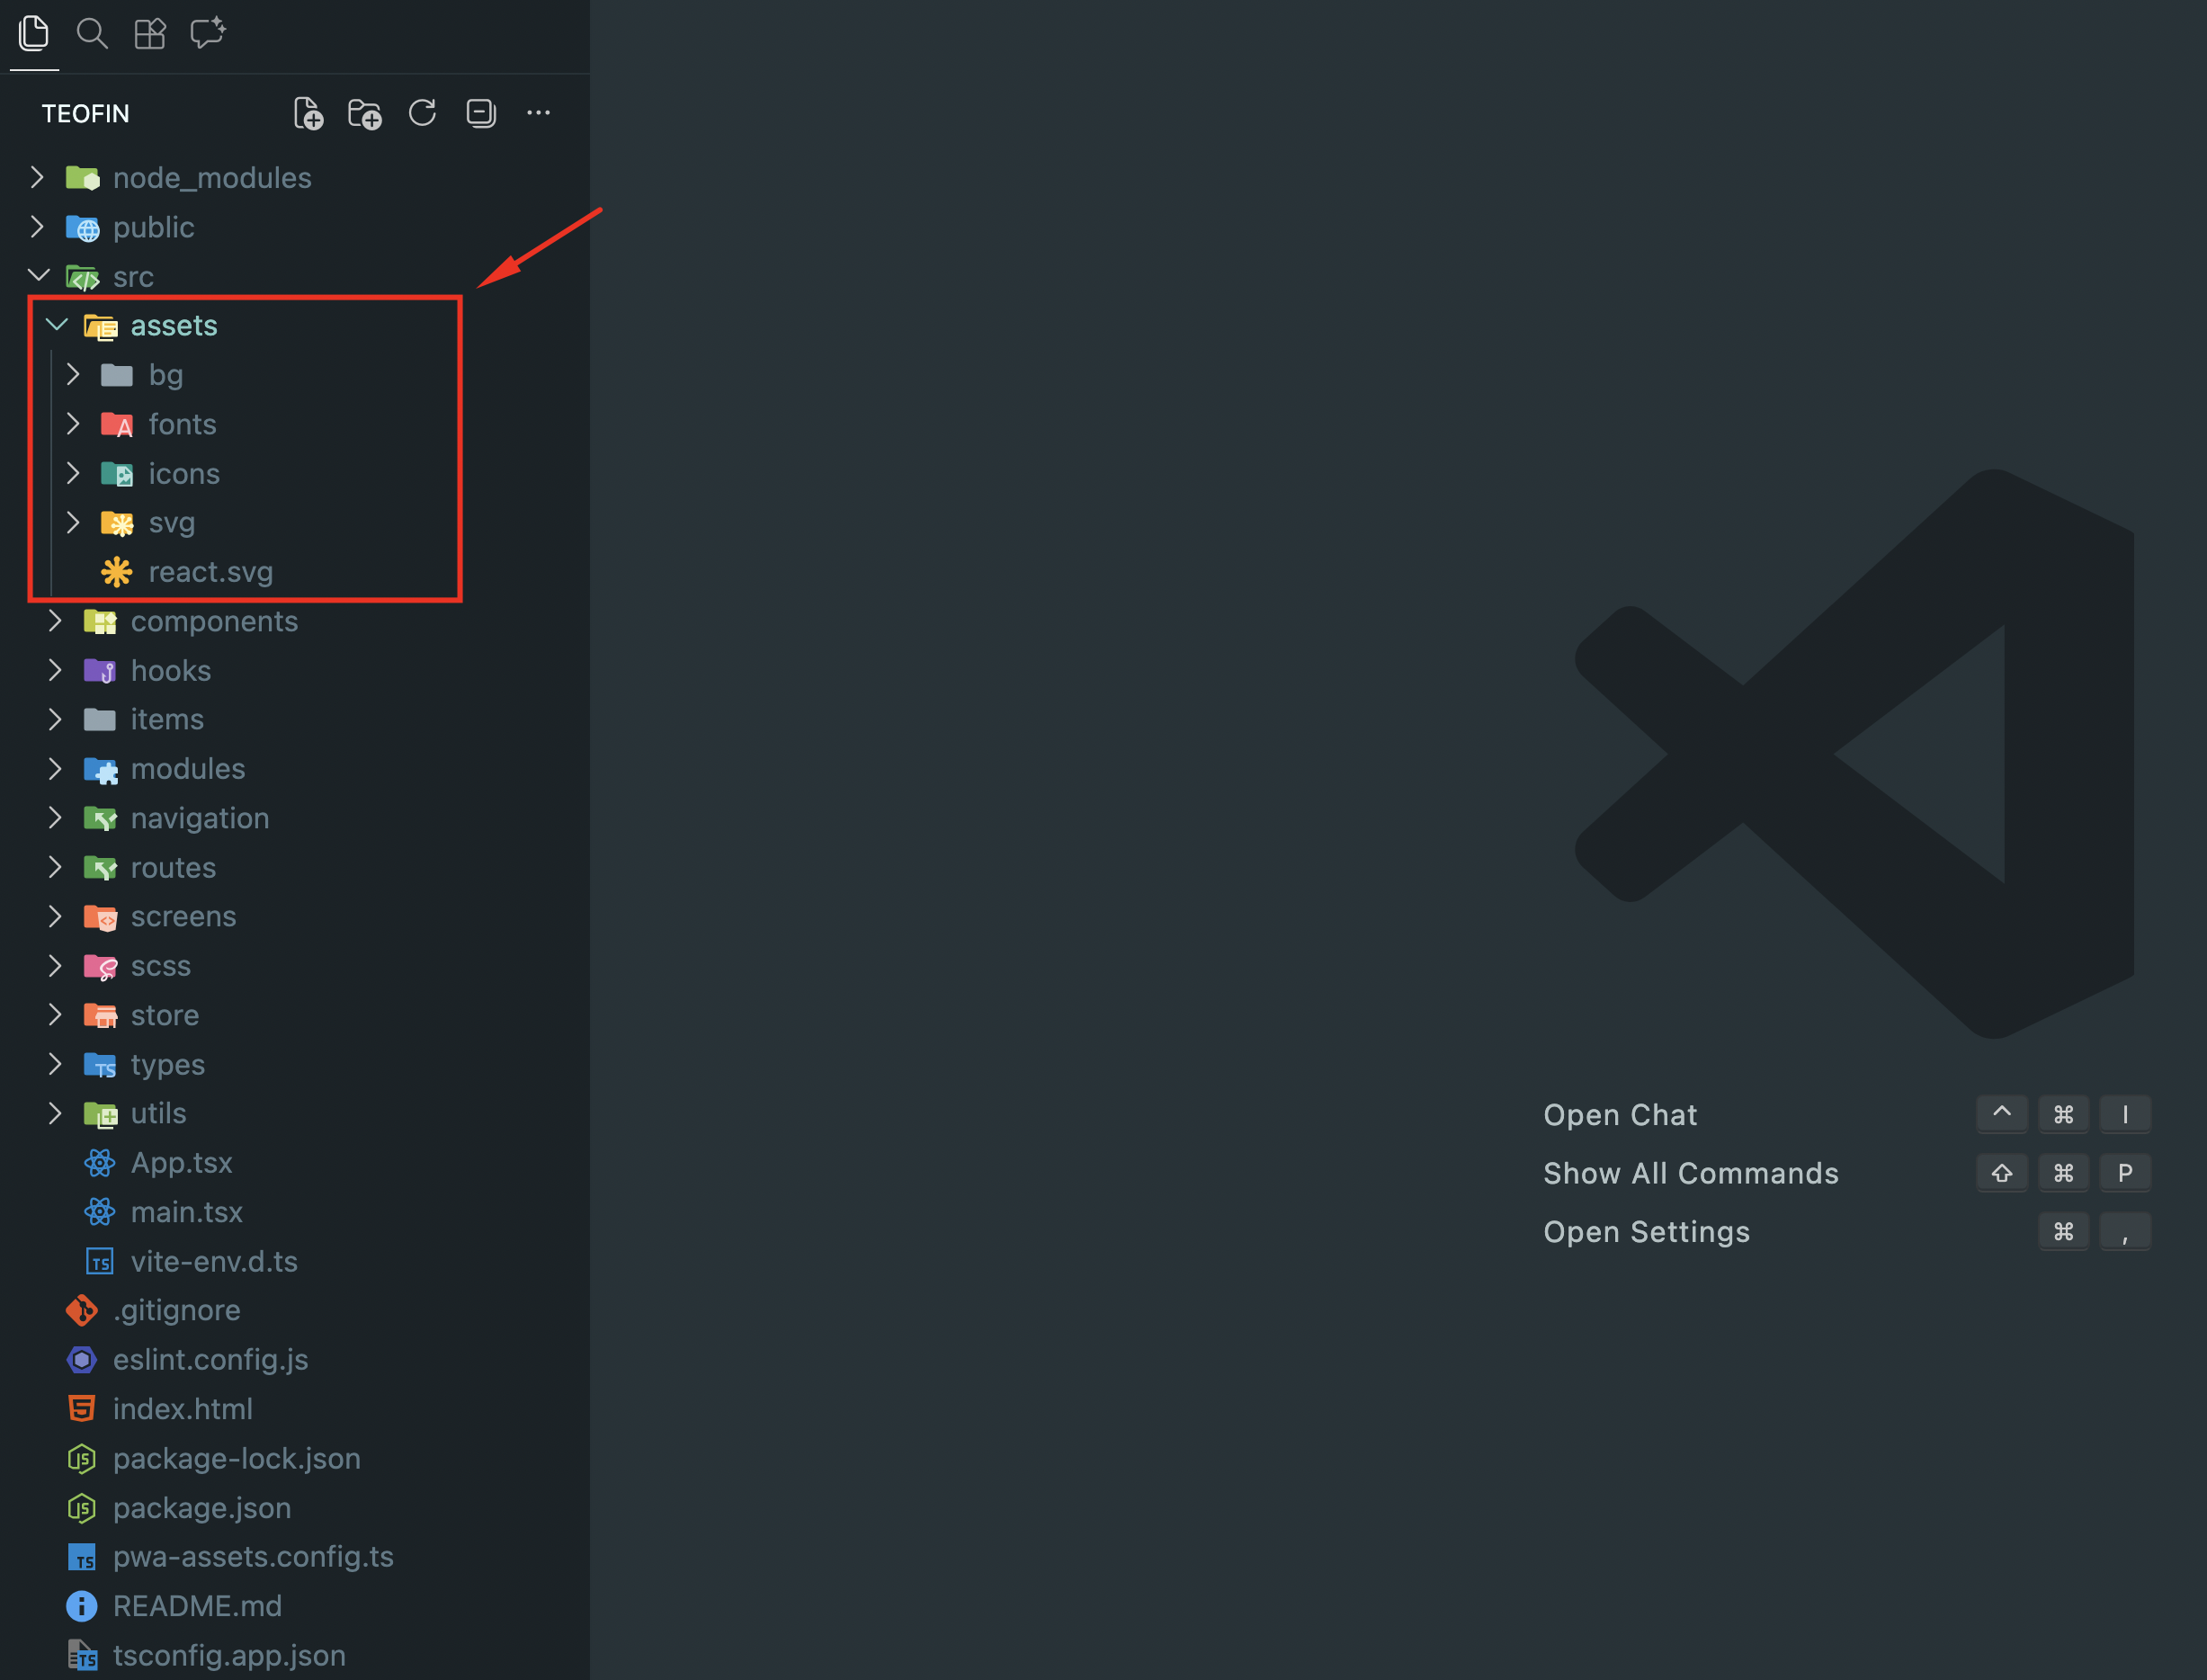Open the package.json file
Screen dimensions: 2207x1680
(201, 1508)
